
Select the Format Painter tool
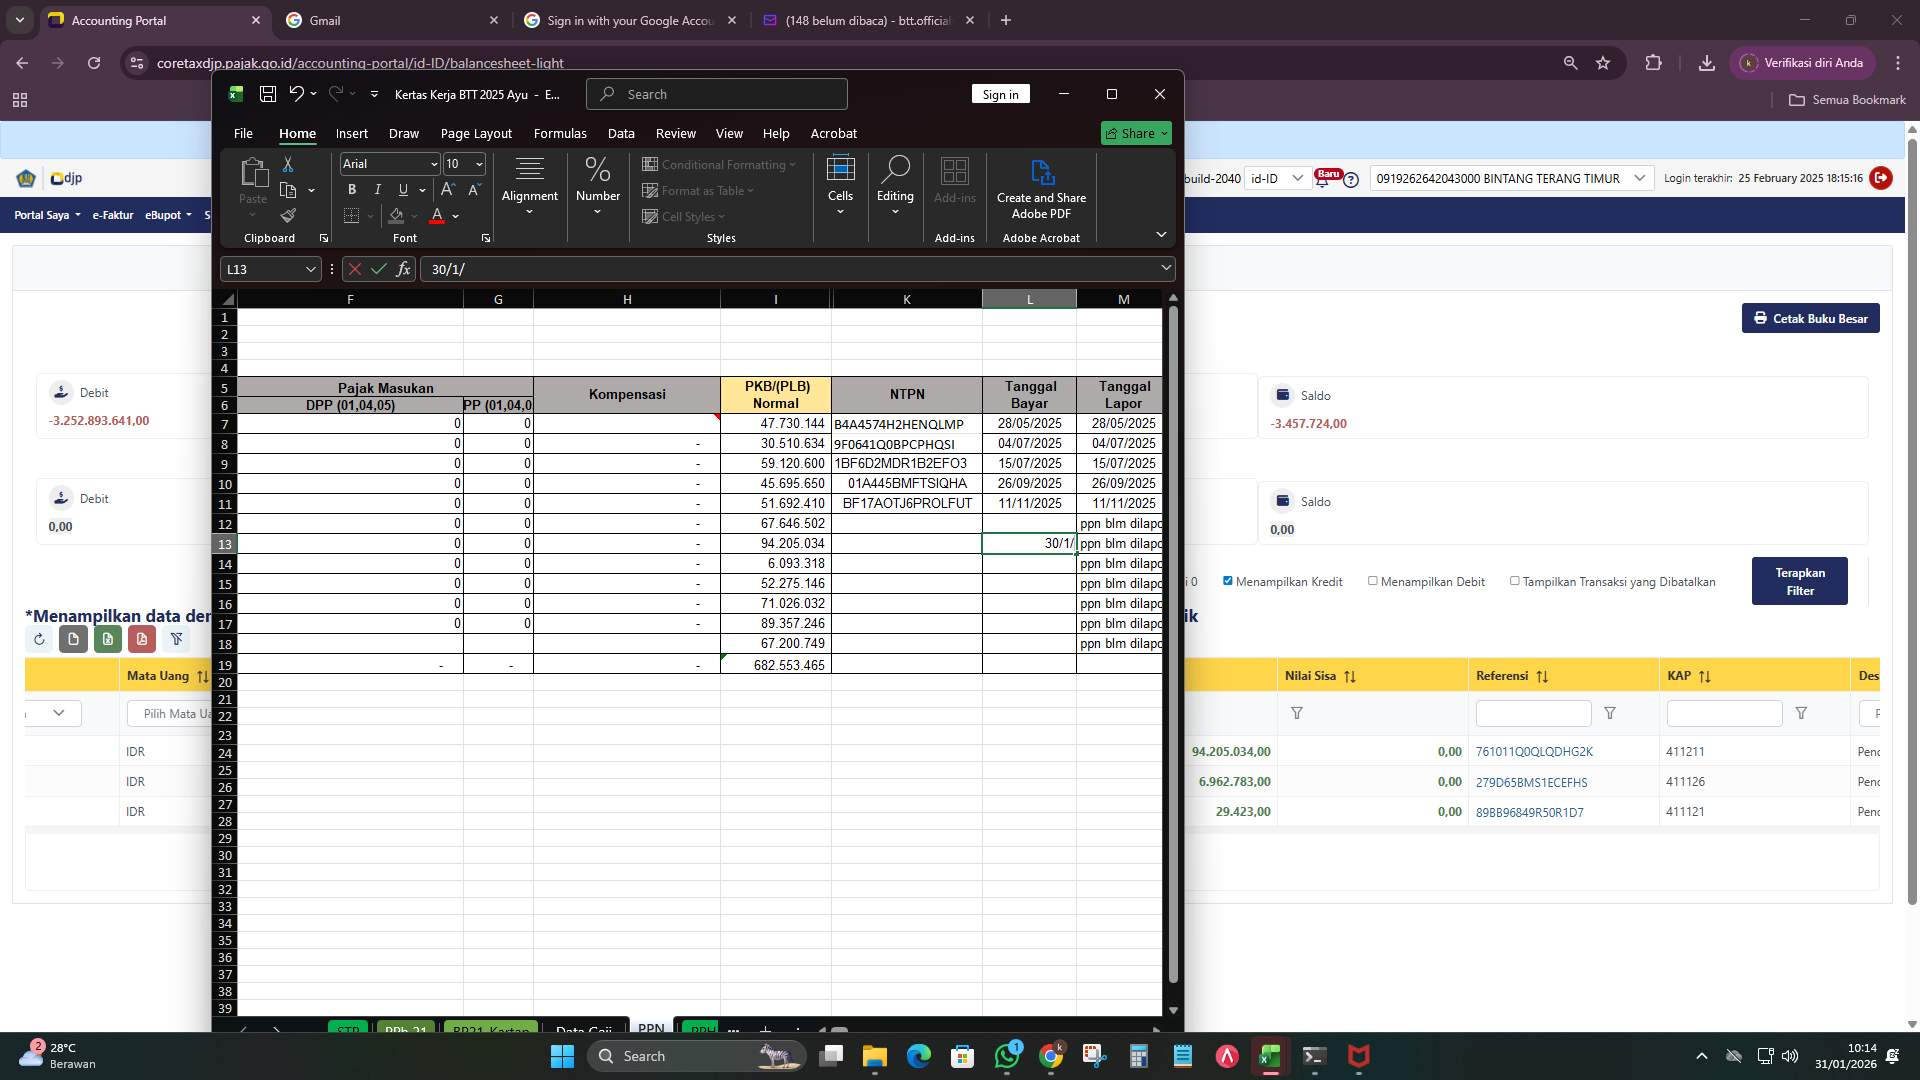point(289,216)
